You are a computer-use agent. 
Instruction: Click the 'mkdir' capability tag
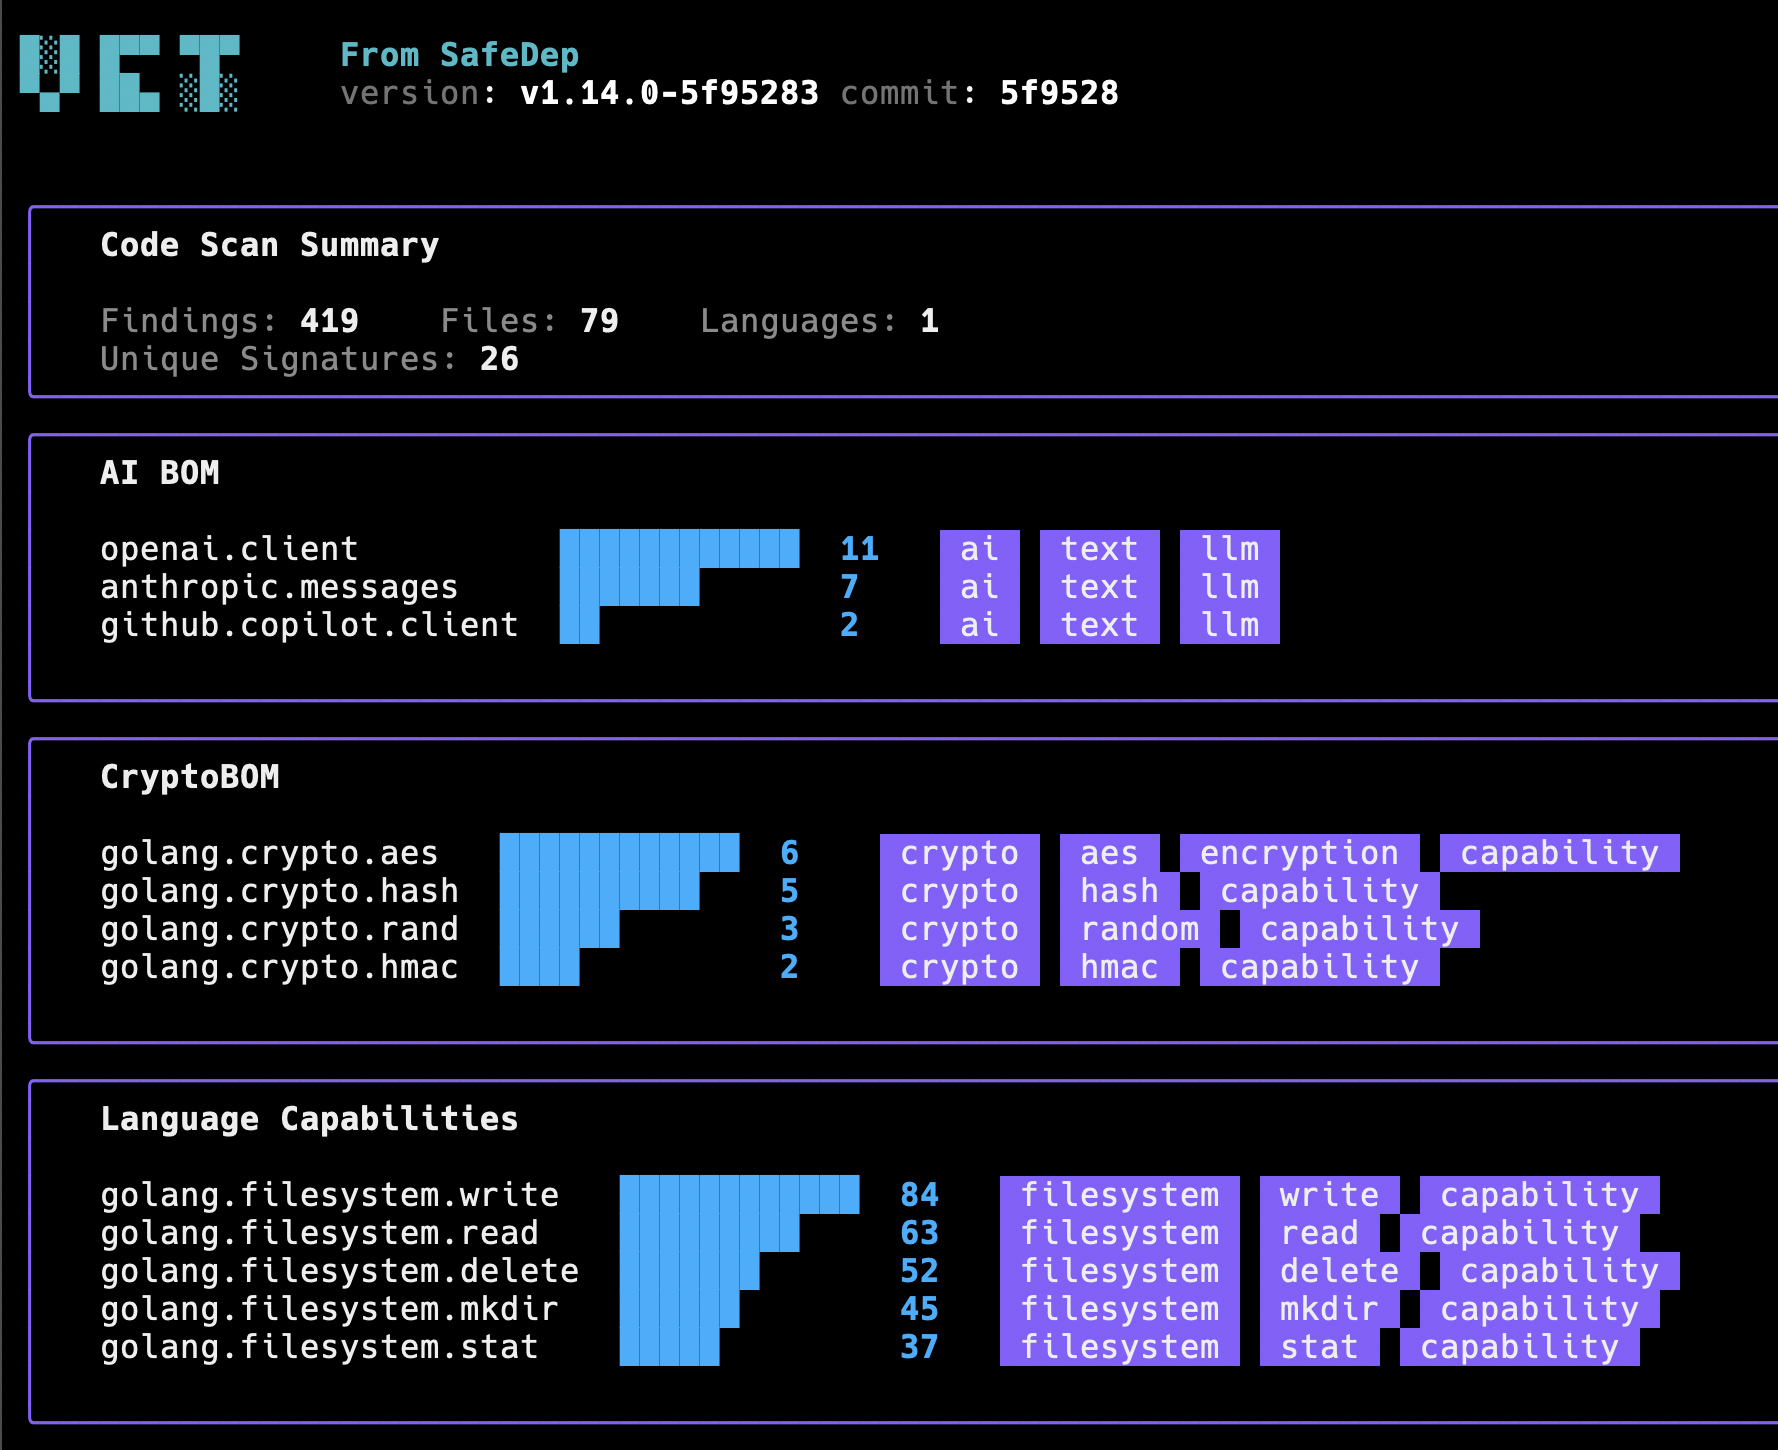(x=1329, y=1309)
